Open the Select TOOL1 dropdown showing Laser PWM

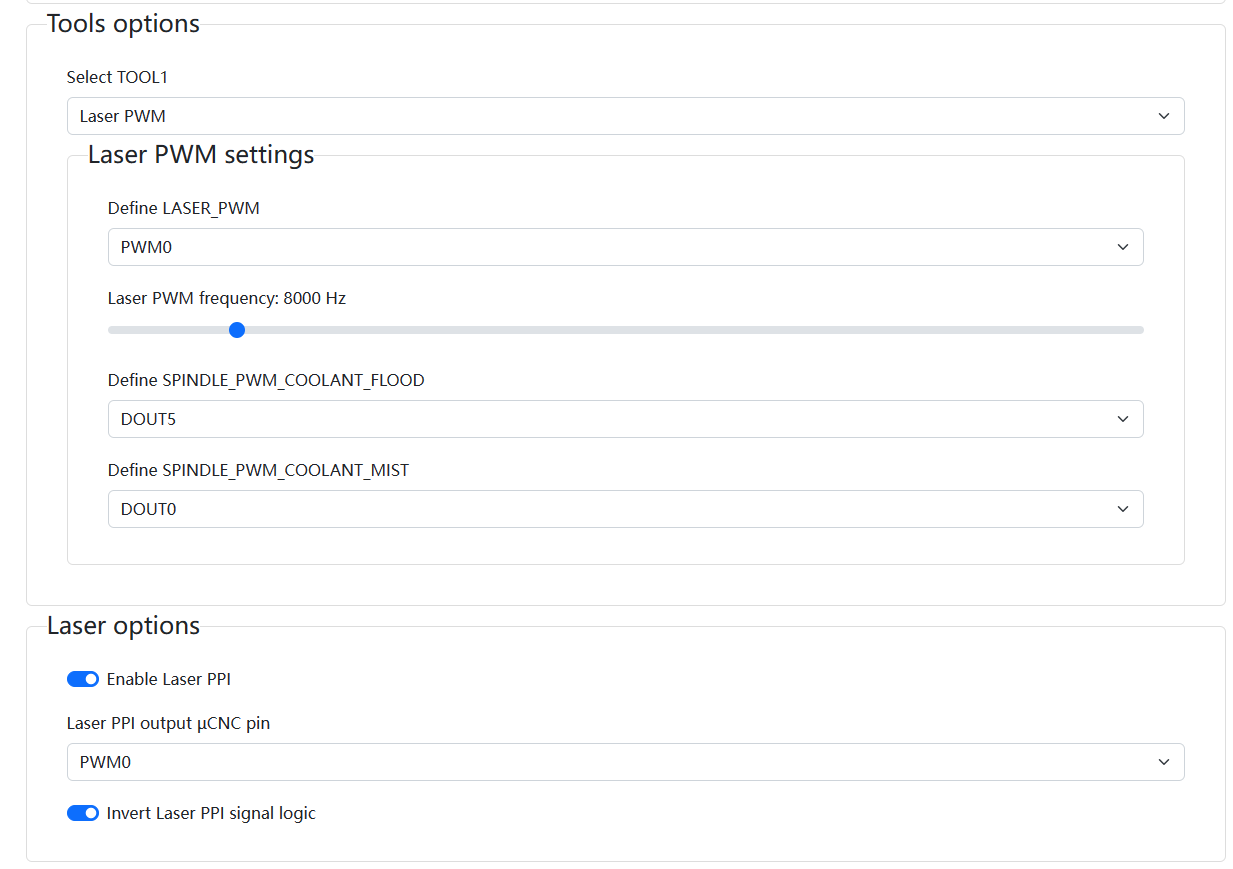click(x=625, y=116)
